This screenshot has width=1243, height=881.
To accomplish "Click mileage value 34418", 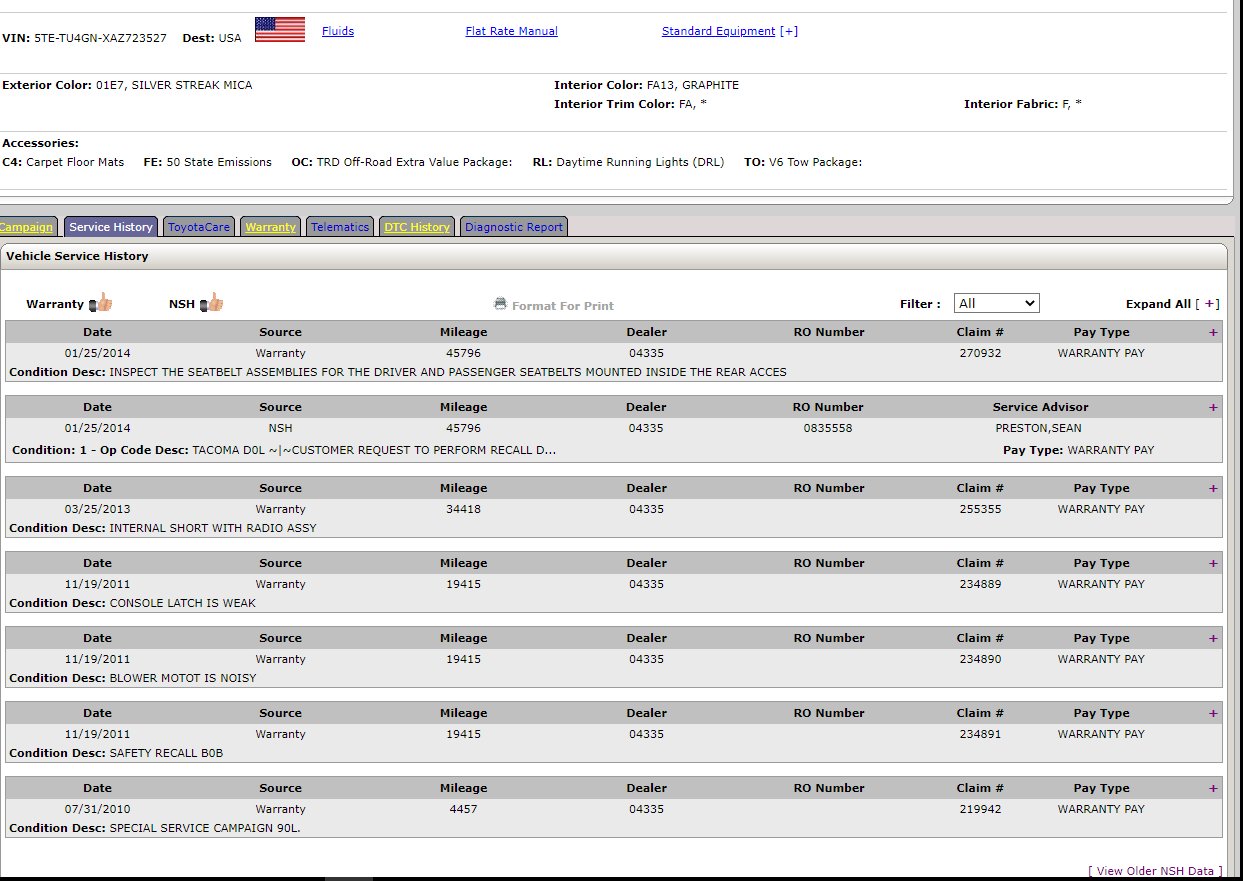I will (463, 509).
